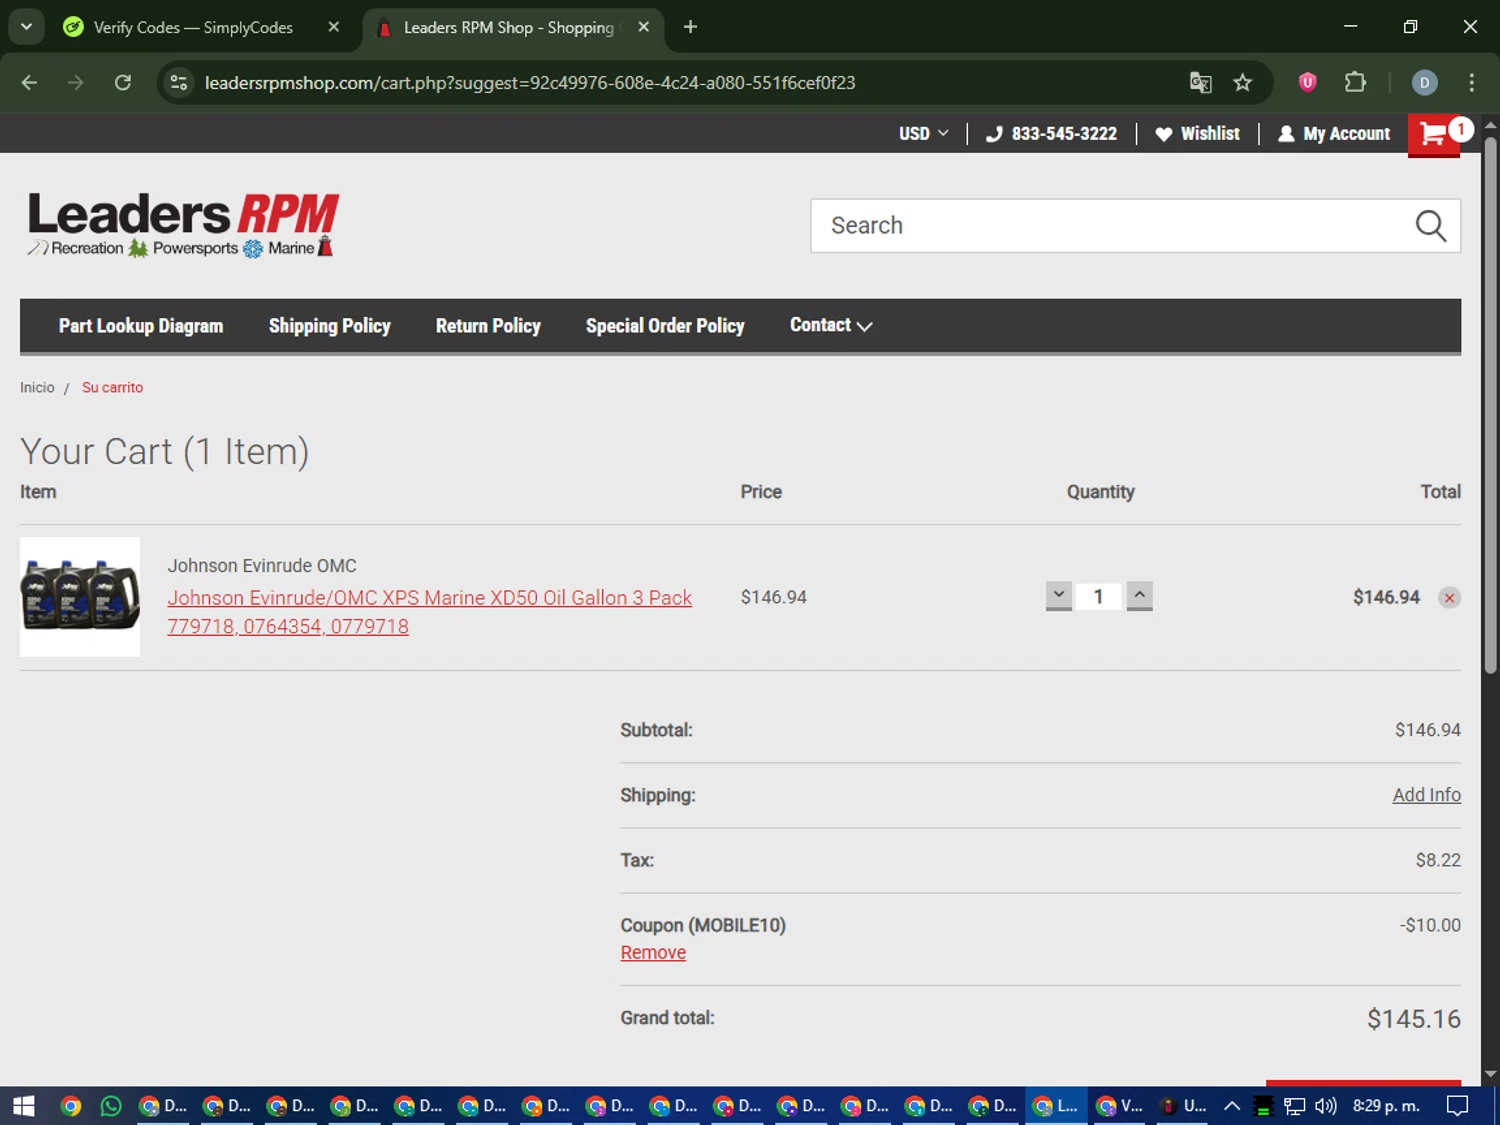
Task: Open the red shield extension icon
Action: point(1307,82)
